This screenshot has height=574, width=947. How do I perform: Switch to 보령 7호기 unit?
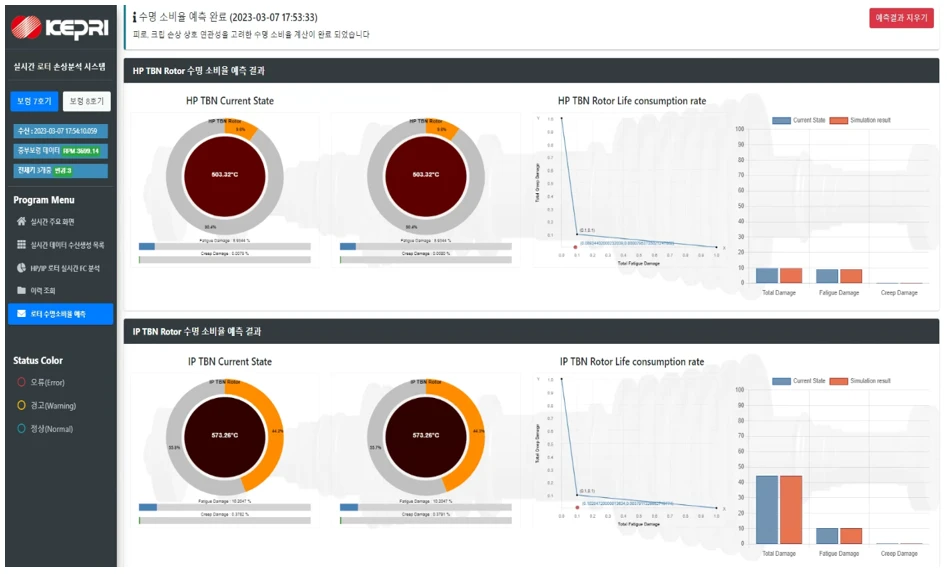pyautogui.click(x=34, y=101)
